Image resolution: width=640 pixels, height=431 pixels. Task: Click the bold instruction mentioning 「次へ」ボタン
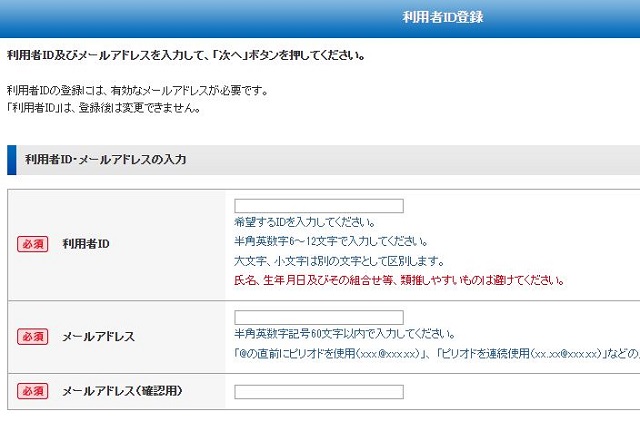tap(185, 55)
